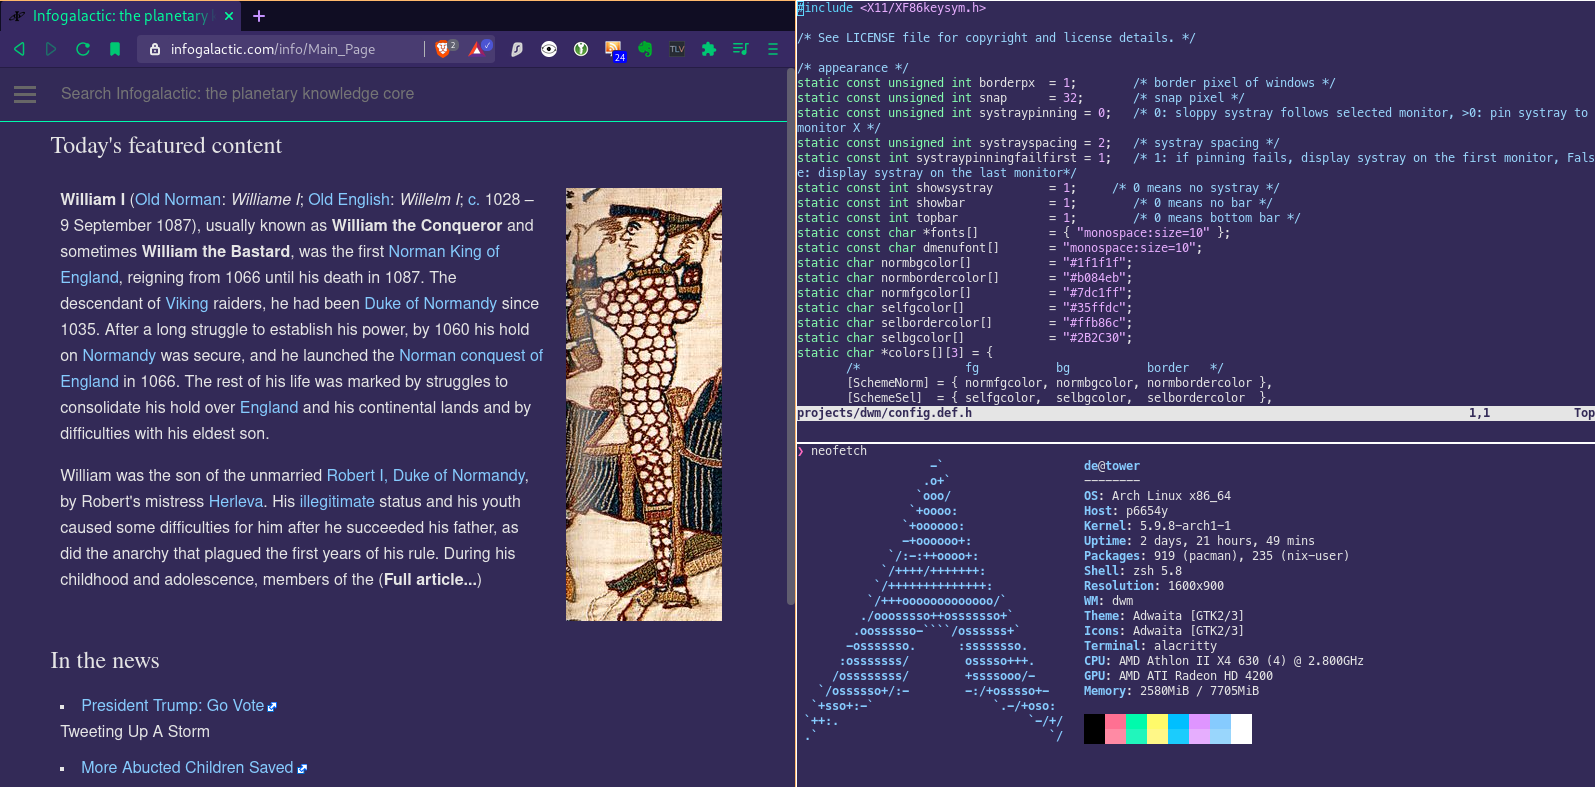The width and height of the screenshot is (1596, 787).
Task: Bookmark this page with the bookmark icon
Action: tap(115, 49)
